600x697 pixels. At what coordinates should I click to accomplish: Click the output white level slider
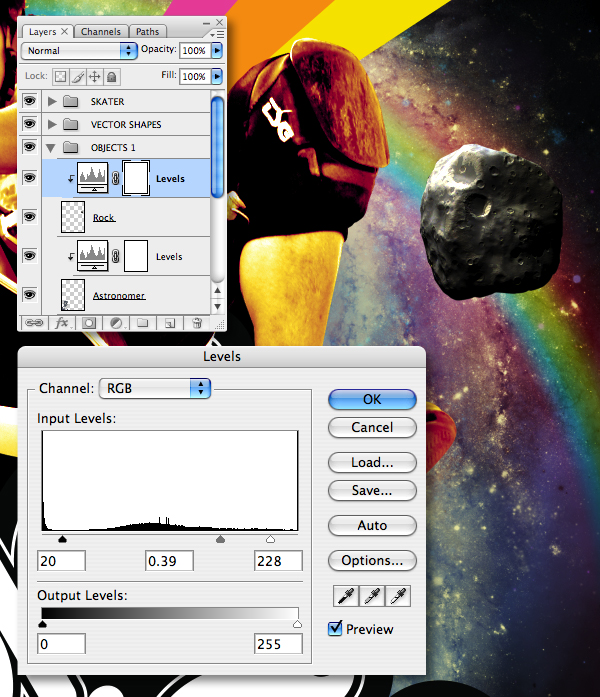[297, 624]
